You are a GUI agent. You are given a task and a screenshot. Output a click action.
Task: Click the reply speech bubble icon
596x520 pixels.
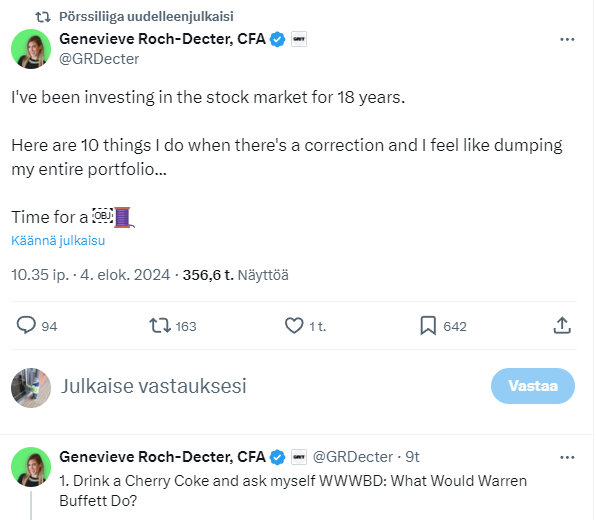click(x=26, y=326)
